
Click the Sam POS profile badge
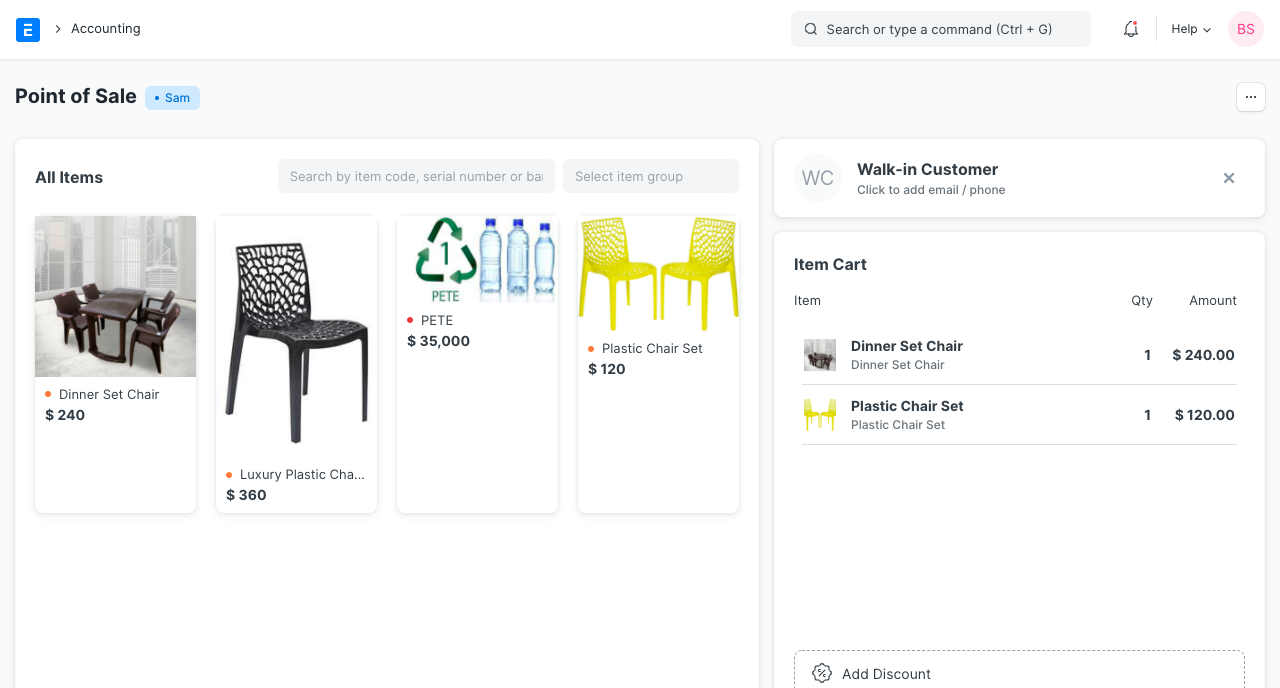pyautogui.click(x=172, y=97)
